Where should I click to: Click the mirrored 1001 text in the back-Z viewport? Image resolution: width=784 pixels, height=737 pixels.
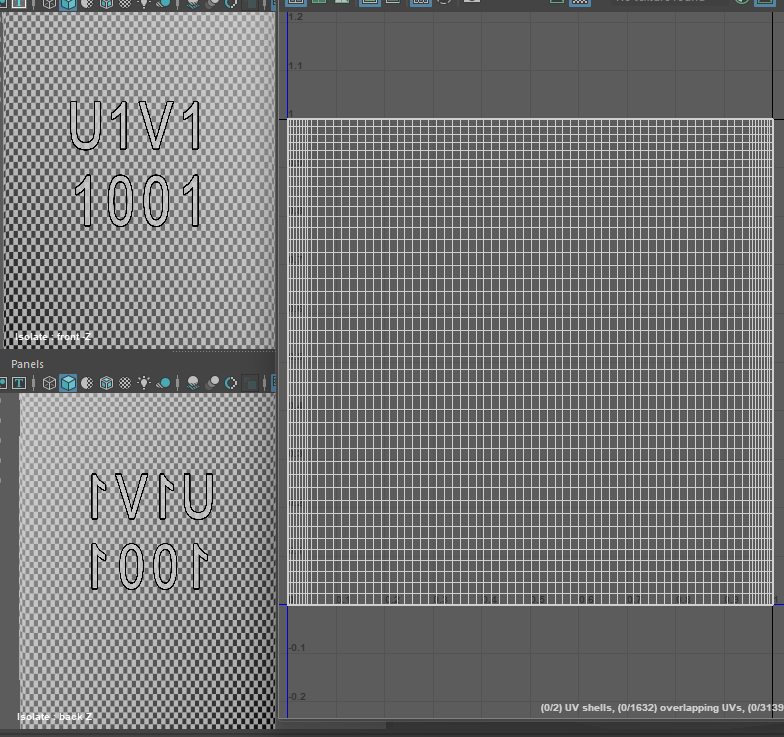pyautogui.click(x=149, y=566)
